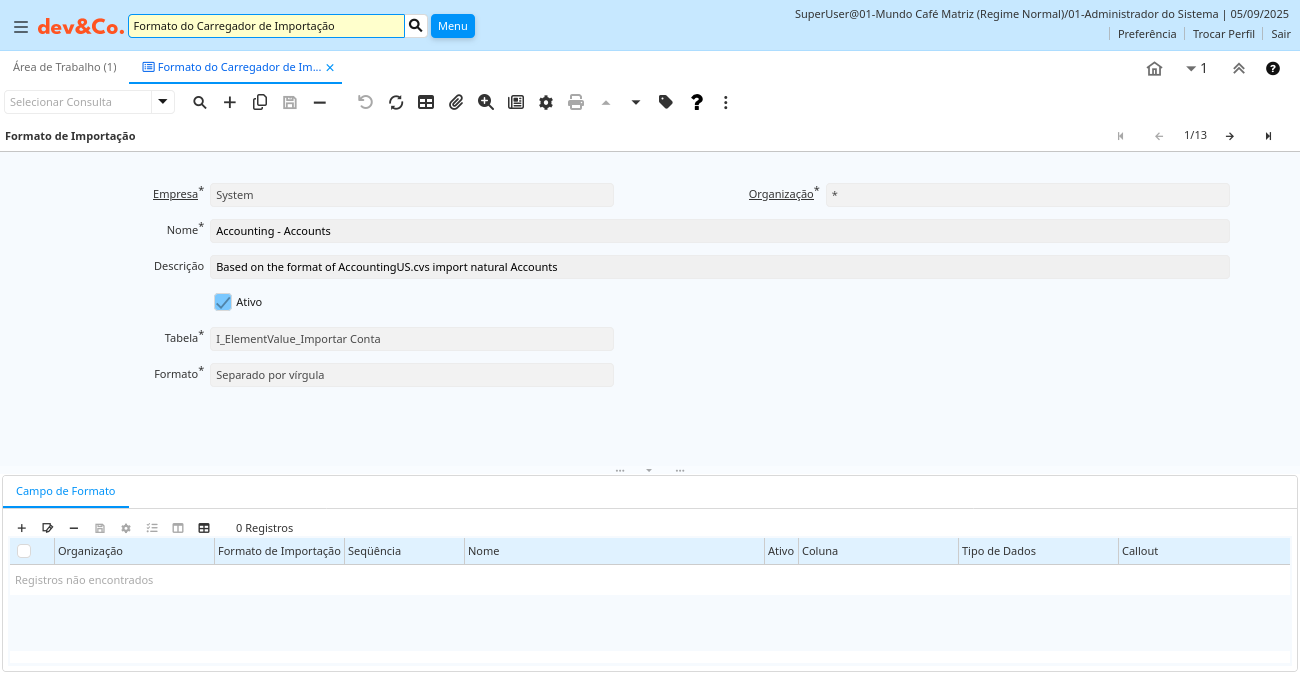Image resolution: width=1300 pixels, height=674 pixels.
Task: Click the refresh icon in main toolbar
Action: 396,102
